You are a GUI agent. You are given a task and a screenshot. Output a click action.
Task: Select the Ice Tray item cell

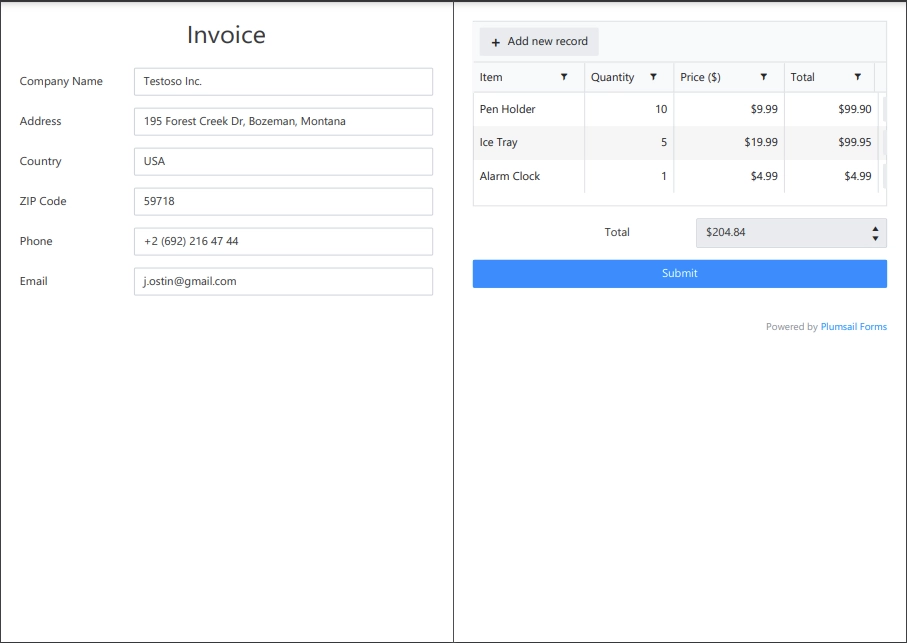click(529, 142)
